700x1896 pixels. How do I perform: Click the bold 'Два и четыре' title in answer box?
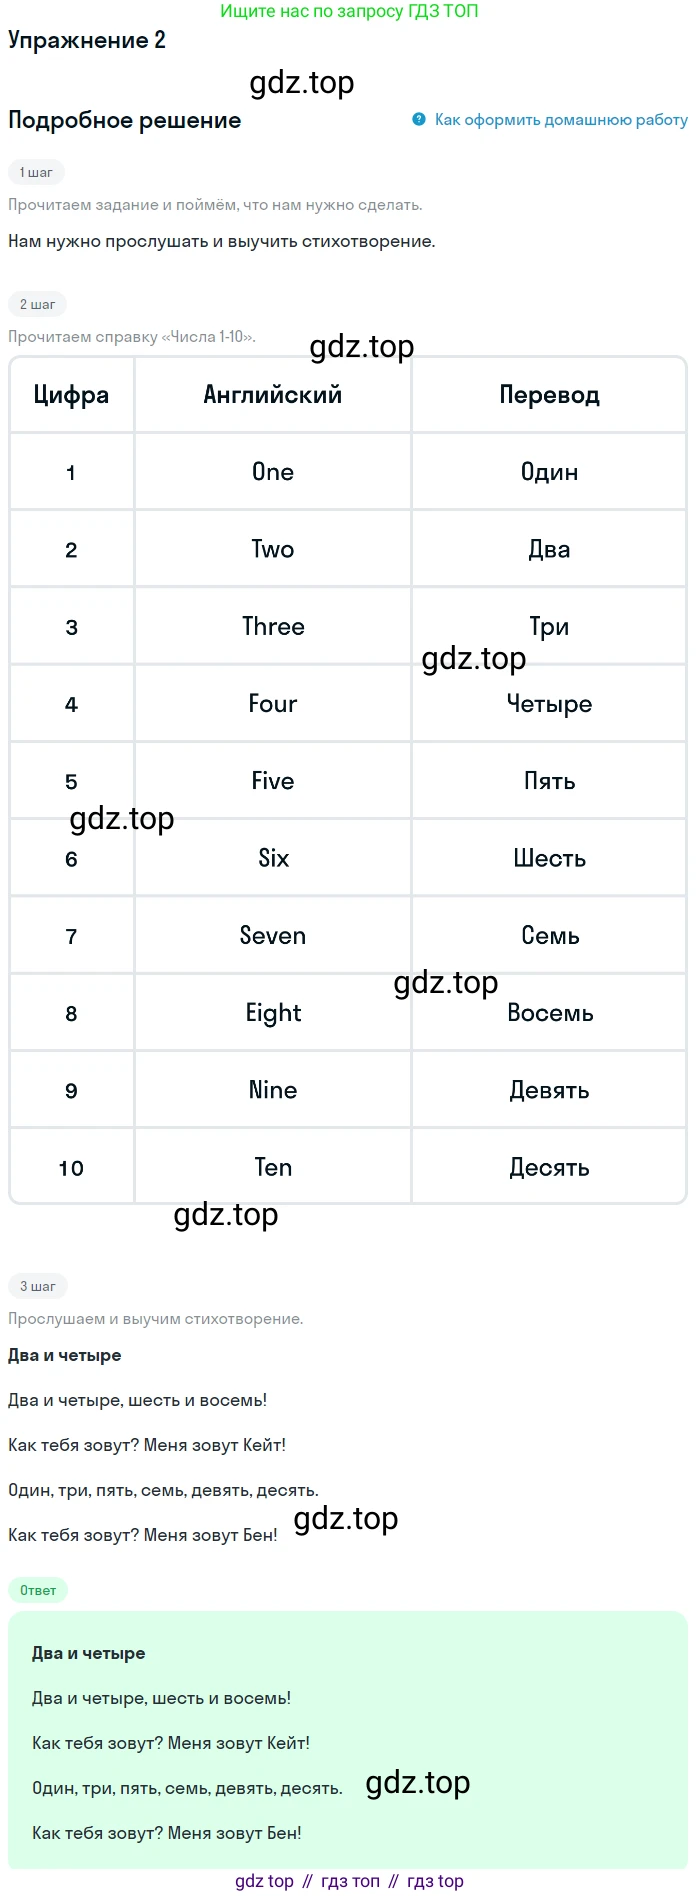(88, 1653)
